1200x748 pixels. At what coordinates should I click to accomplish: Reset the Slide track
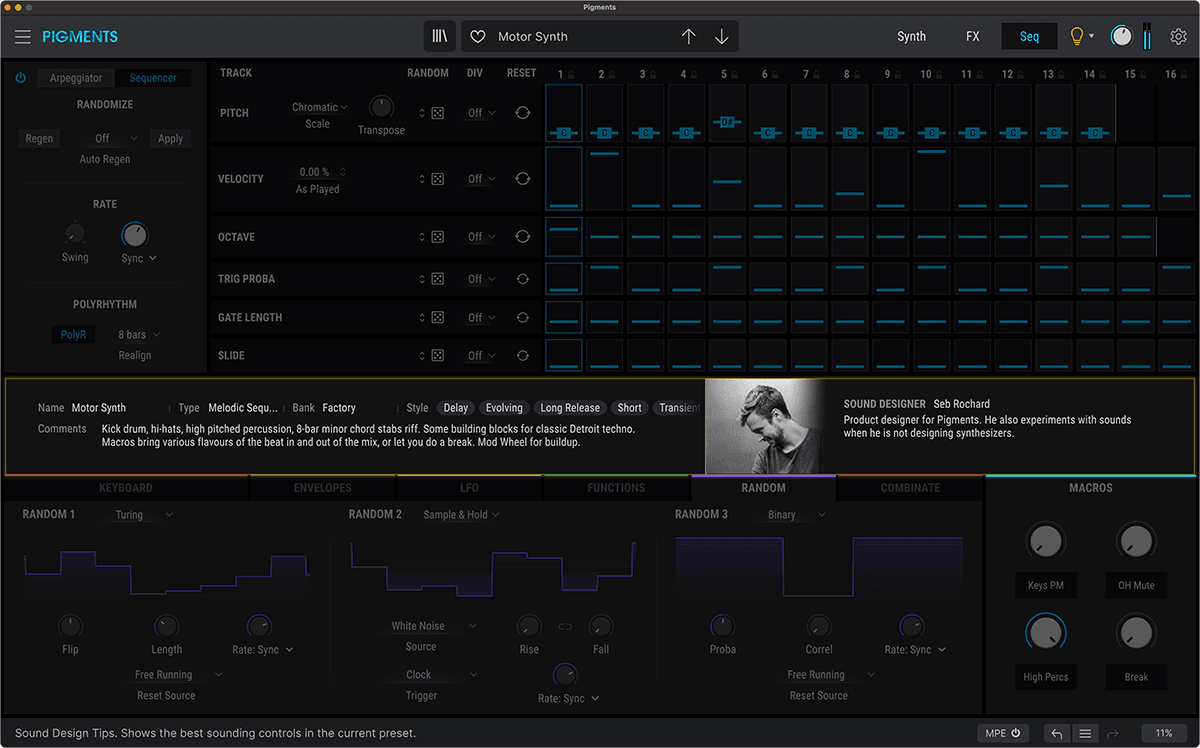(522, 355)
